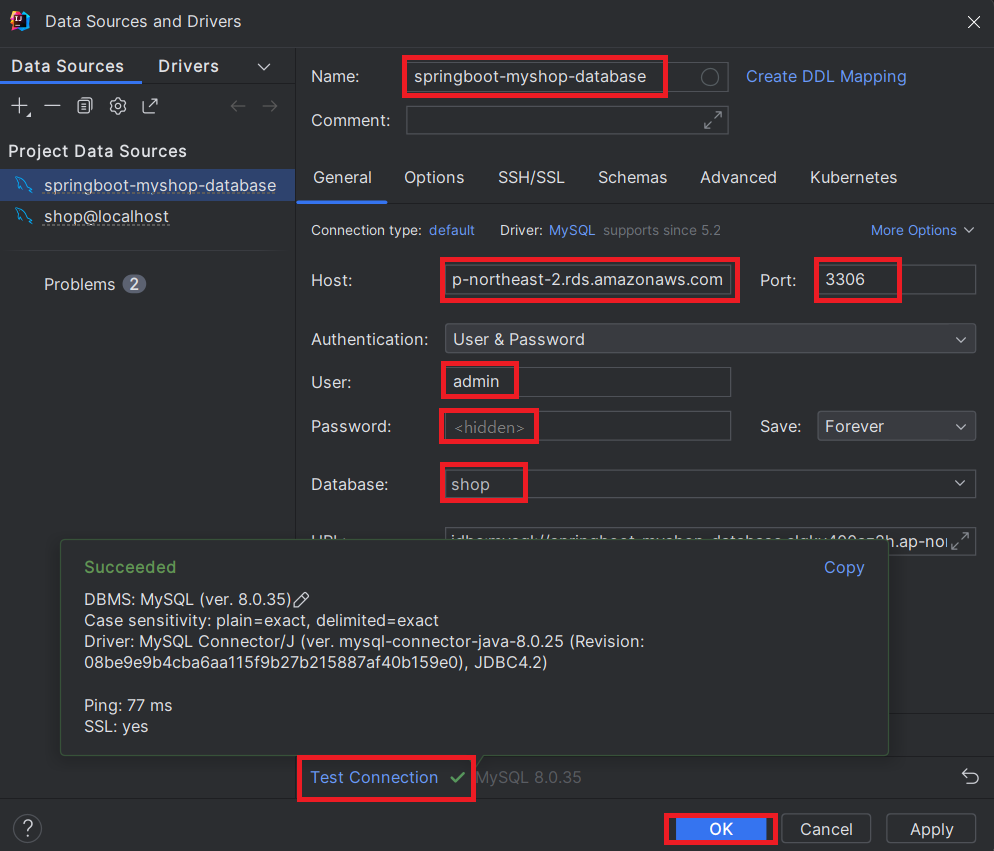Open help with question mark button
The height and width of the screenshot is (851, 994).
(27, 828)
